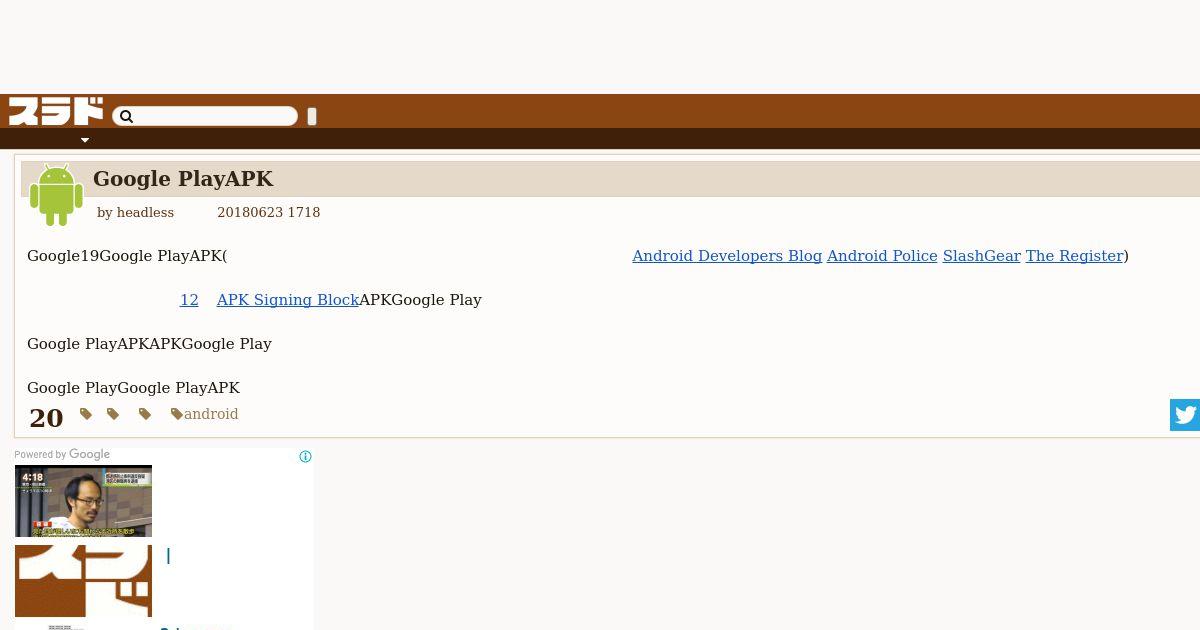Expand the dropdown arrow below the site logo
This screenshot has width=1200, height=630.
(85, 140)
